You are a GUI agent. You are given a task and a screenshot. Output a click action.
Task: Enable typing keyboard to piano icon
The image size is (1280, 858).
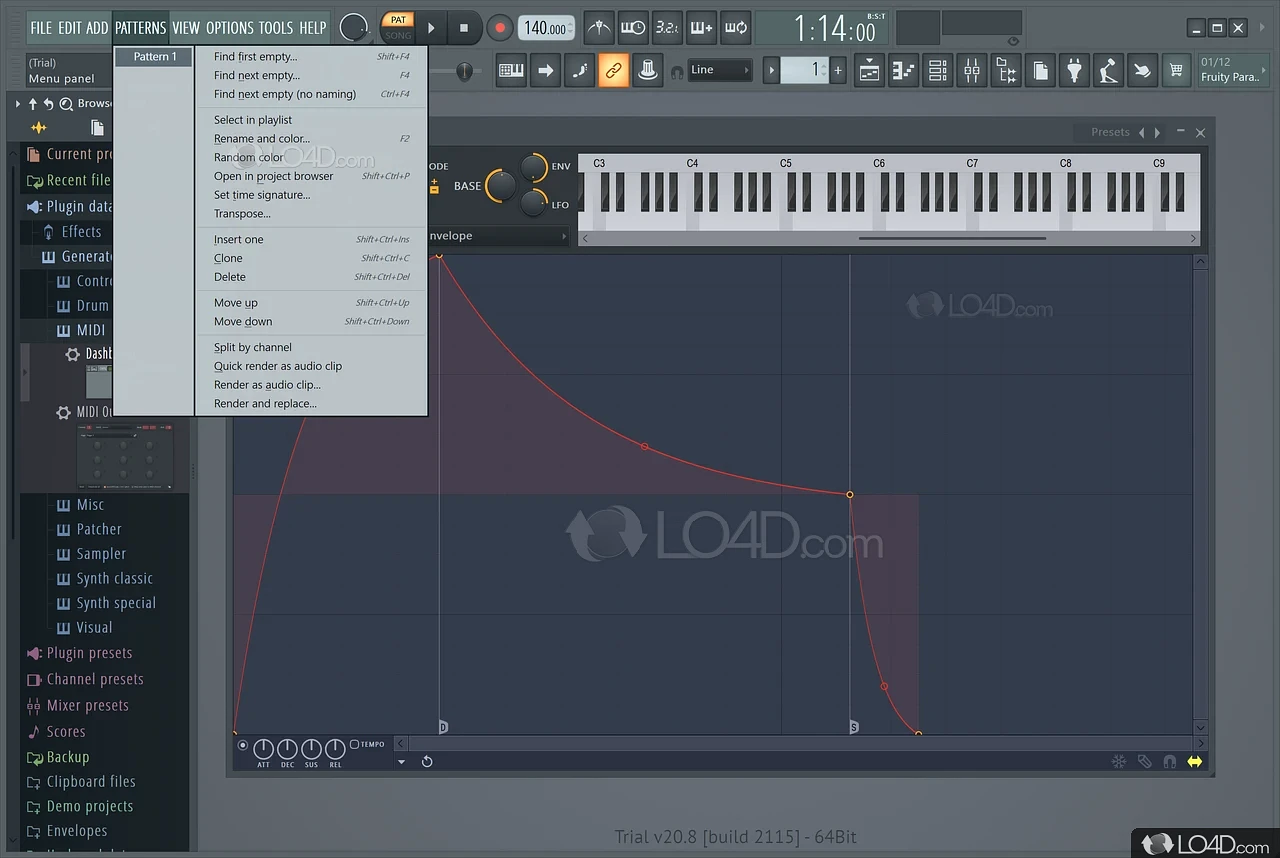coord(511,70)
